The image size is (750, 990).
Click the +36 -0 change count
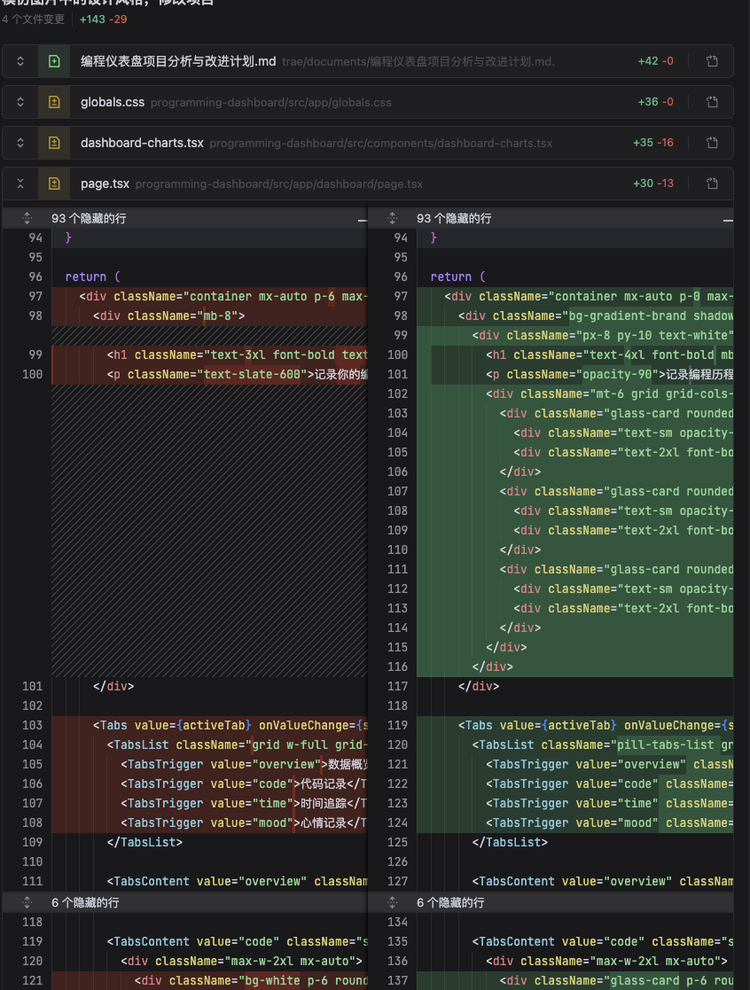click(655, 102)
